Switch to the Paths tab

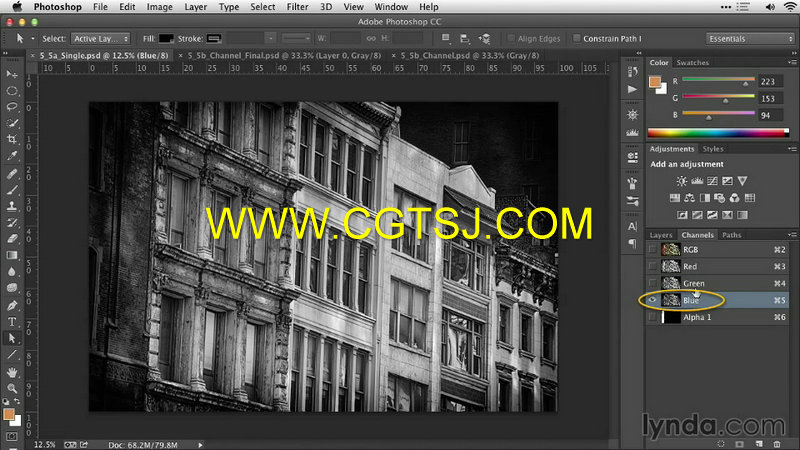(731, 235)
